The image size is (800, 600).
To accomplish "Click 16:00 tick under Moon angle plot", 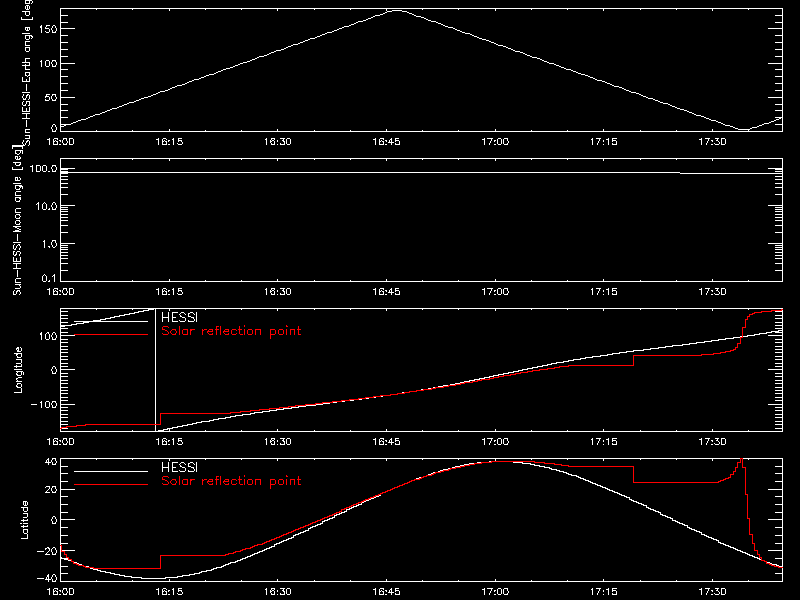I will click(x=60, y=292).
